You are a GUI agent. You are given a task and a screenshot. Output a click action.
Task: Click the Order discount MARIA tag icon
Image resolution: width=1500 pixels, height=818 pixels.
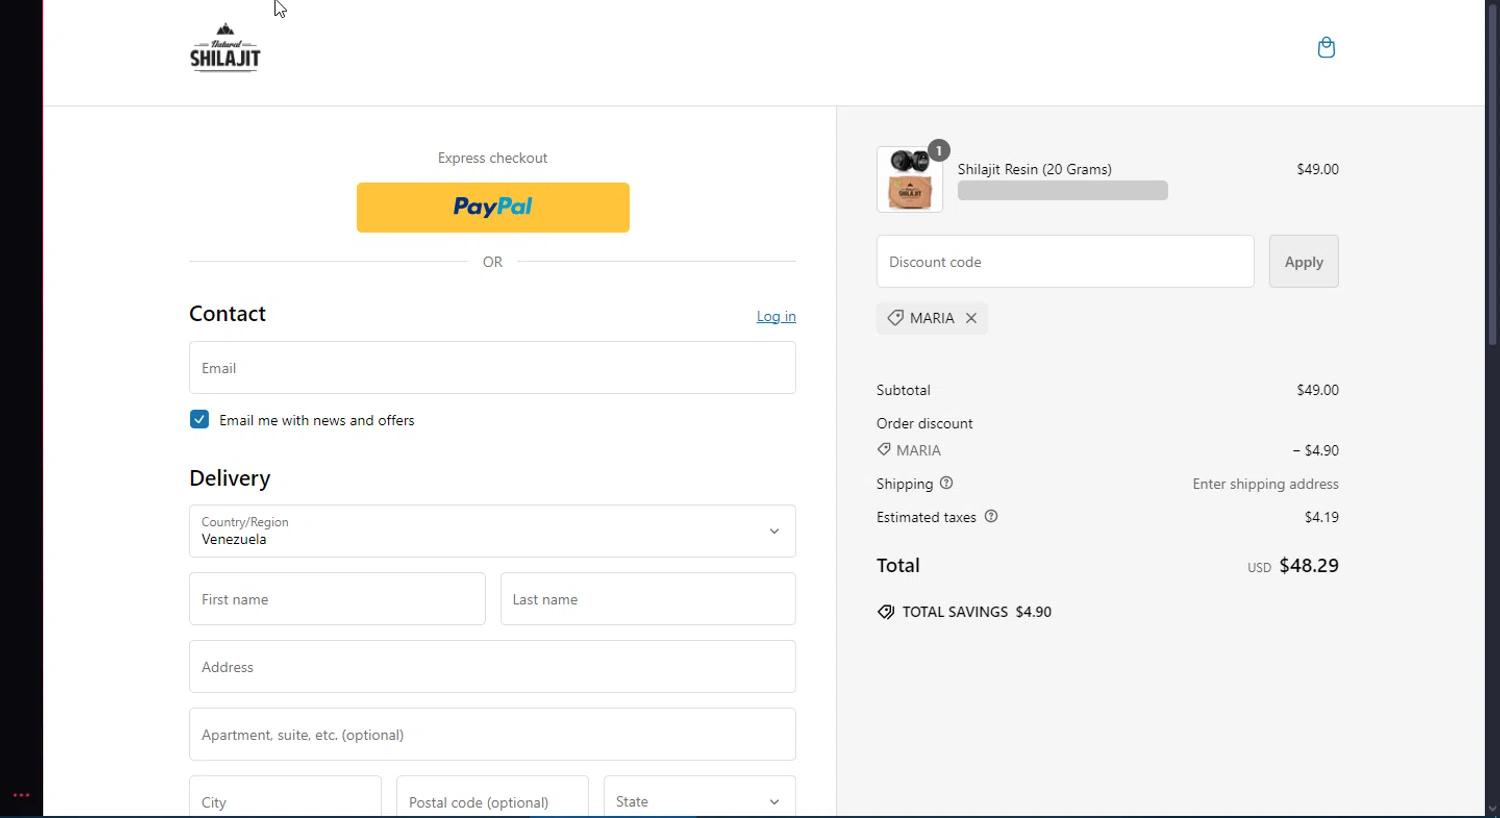pos(884,450)
